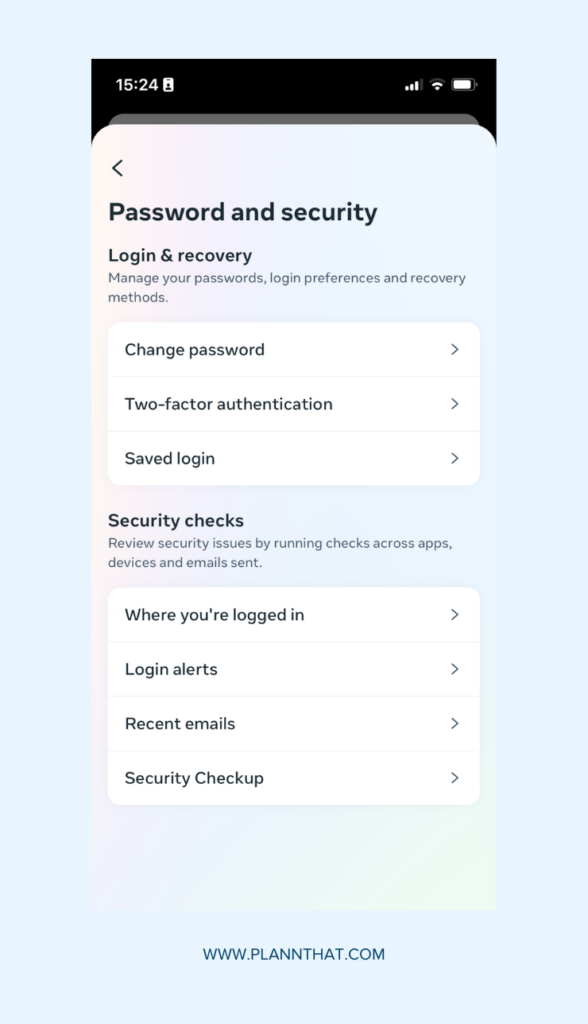This screenshot has height=1024, width=588.
Task: Expand the Login alerts chevron
Action: (x=455, y=669)
